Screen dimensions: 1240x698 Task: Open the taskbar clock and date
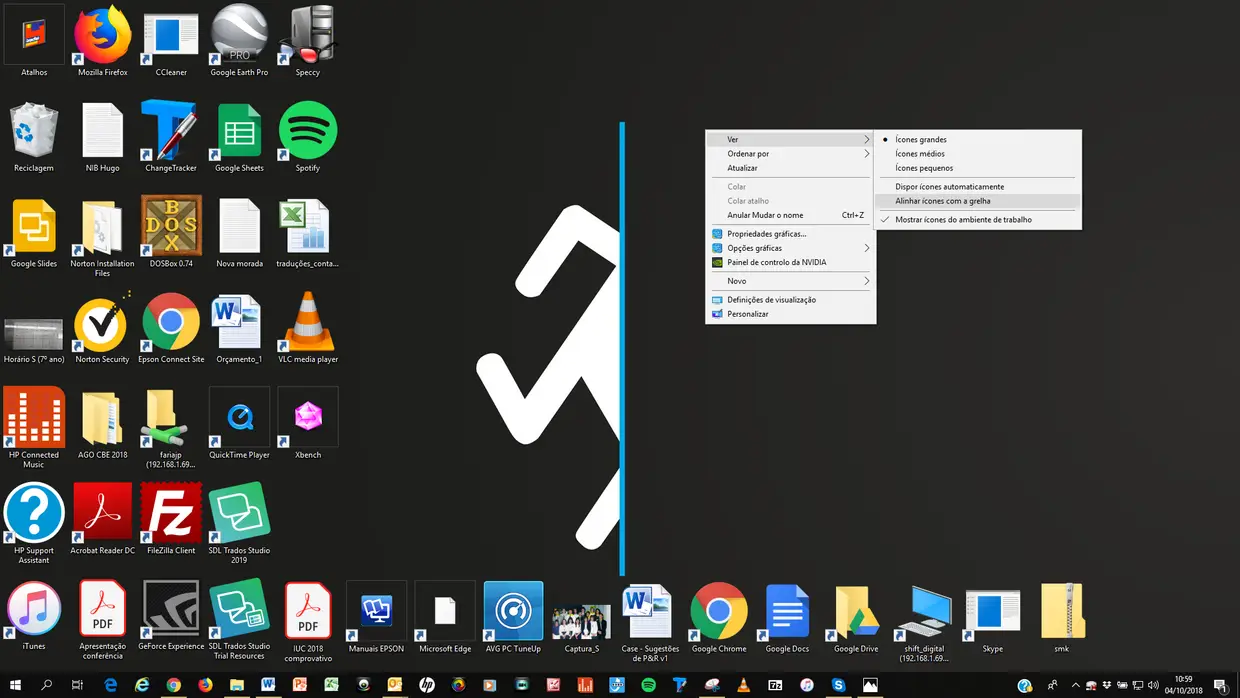click(x=1184, y=685)
